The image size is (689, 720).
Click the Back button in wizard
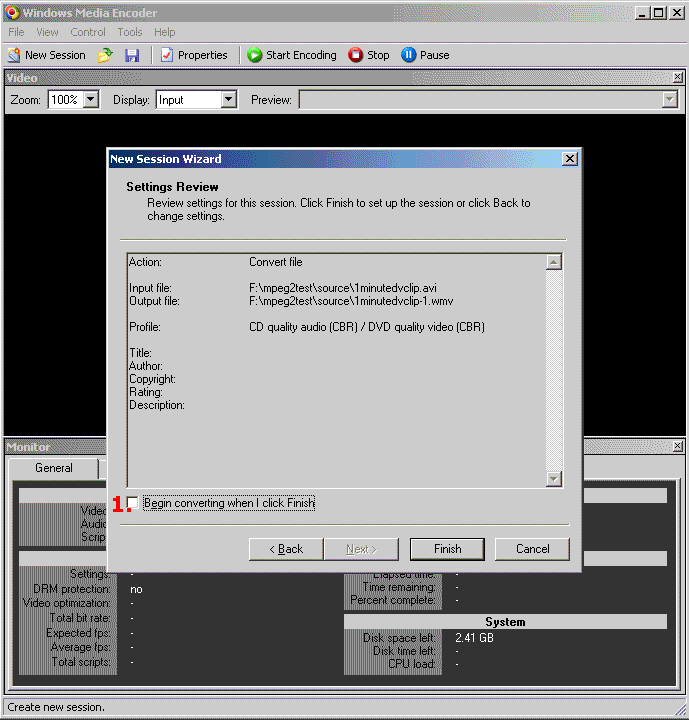pos(286,549)
